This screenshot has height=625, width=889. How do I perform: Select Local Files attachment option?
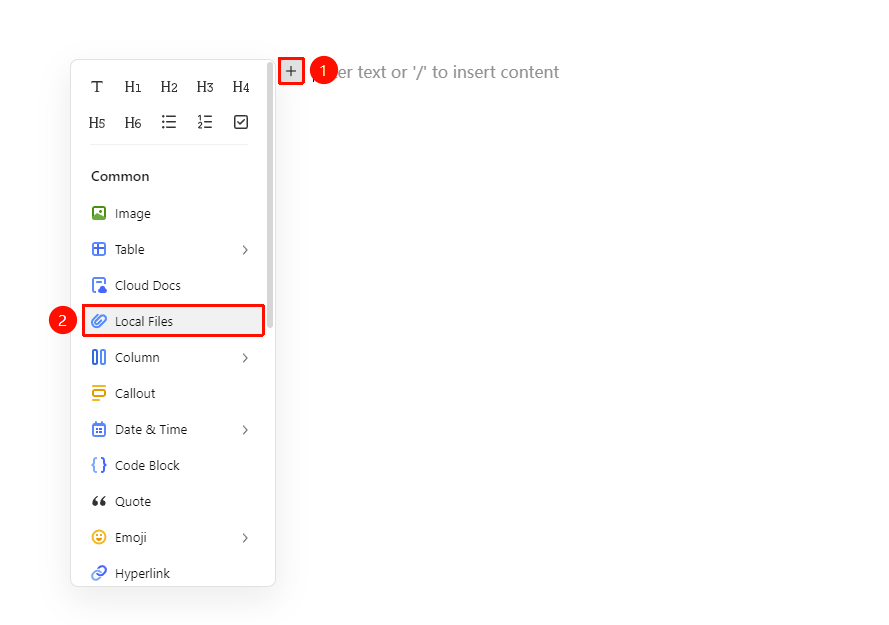(173, 321)
